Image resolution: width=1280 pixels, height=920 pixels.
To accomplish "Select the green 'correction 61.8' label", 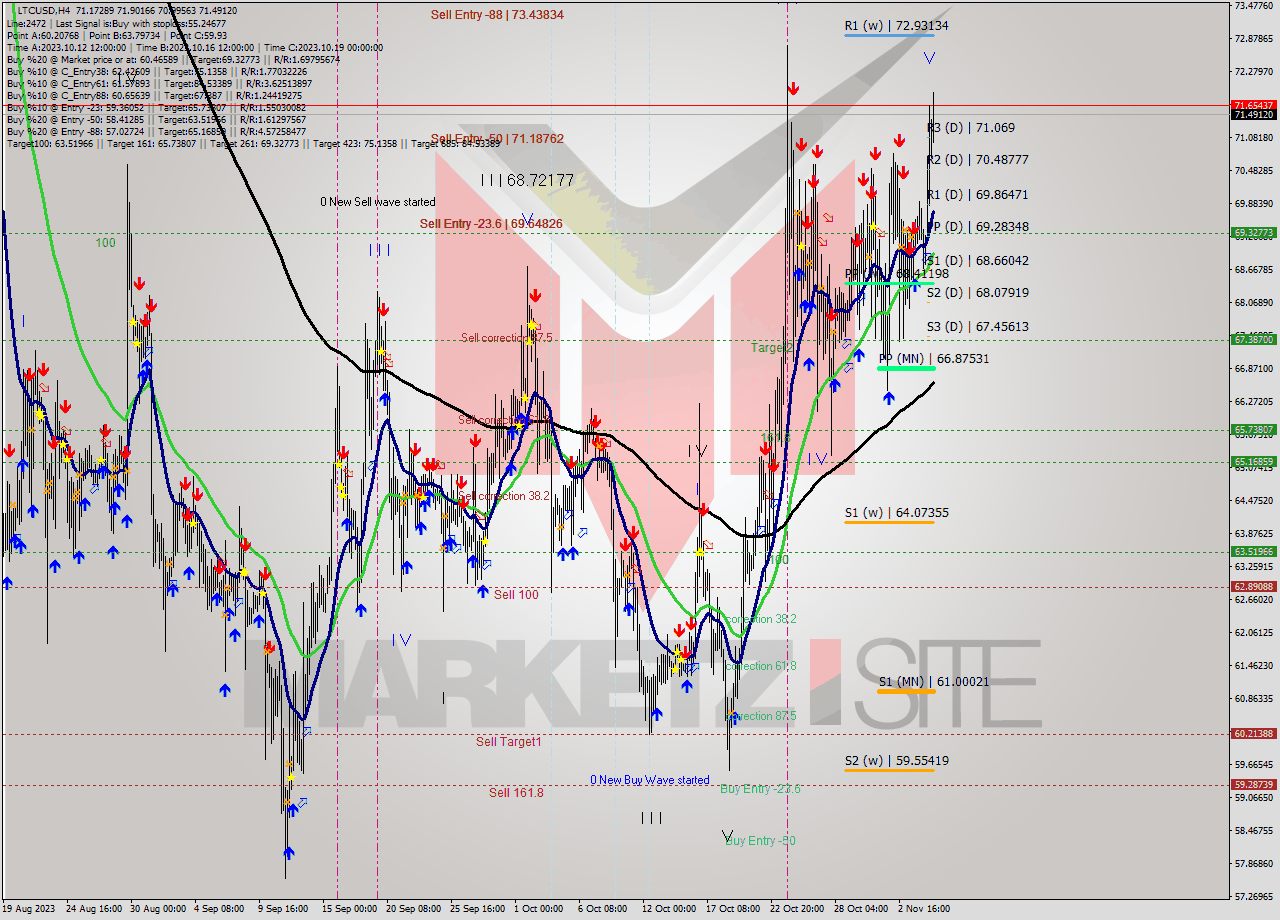I will pyautogui.click(x=762, y=666).
